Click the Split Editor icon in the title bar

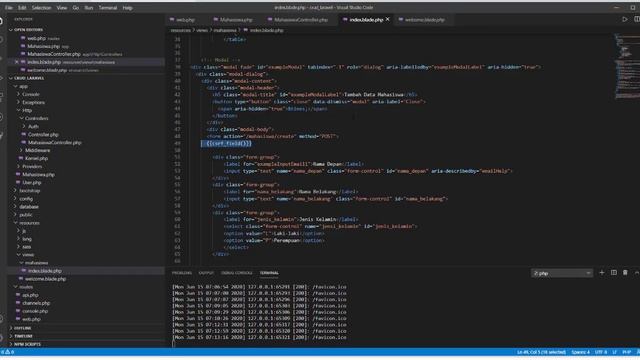pyautogui.click(x=637, y=19)
